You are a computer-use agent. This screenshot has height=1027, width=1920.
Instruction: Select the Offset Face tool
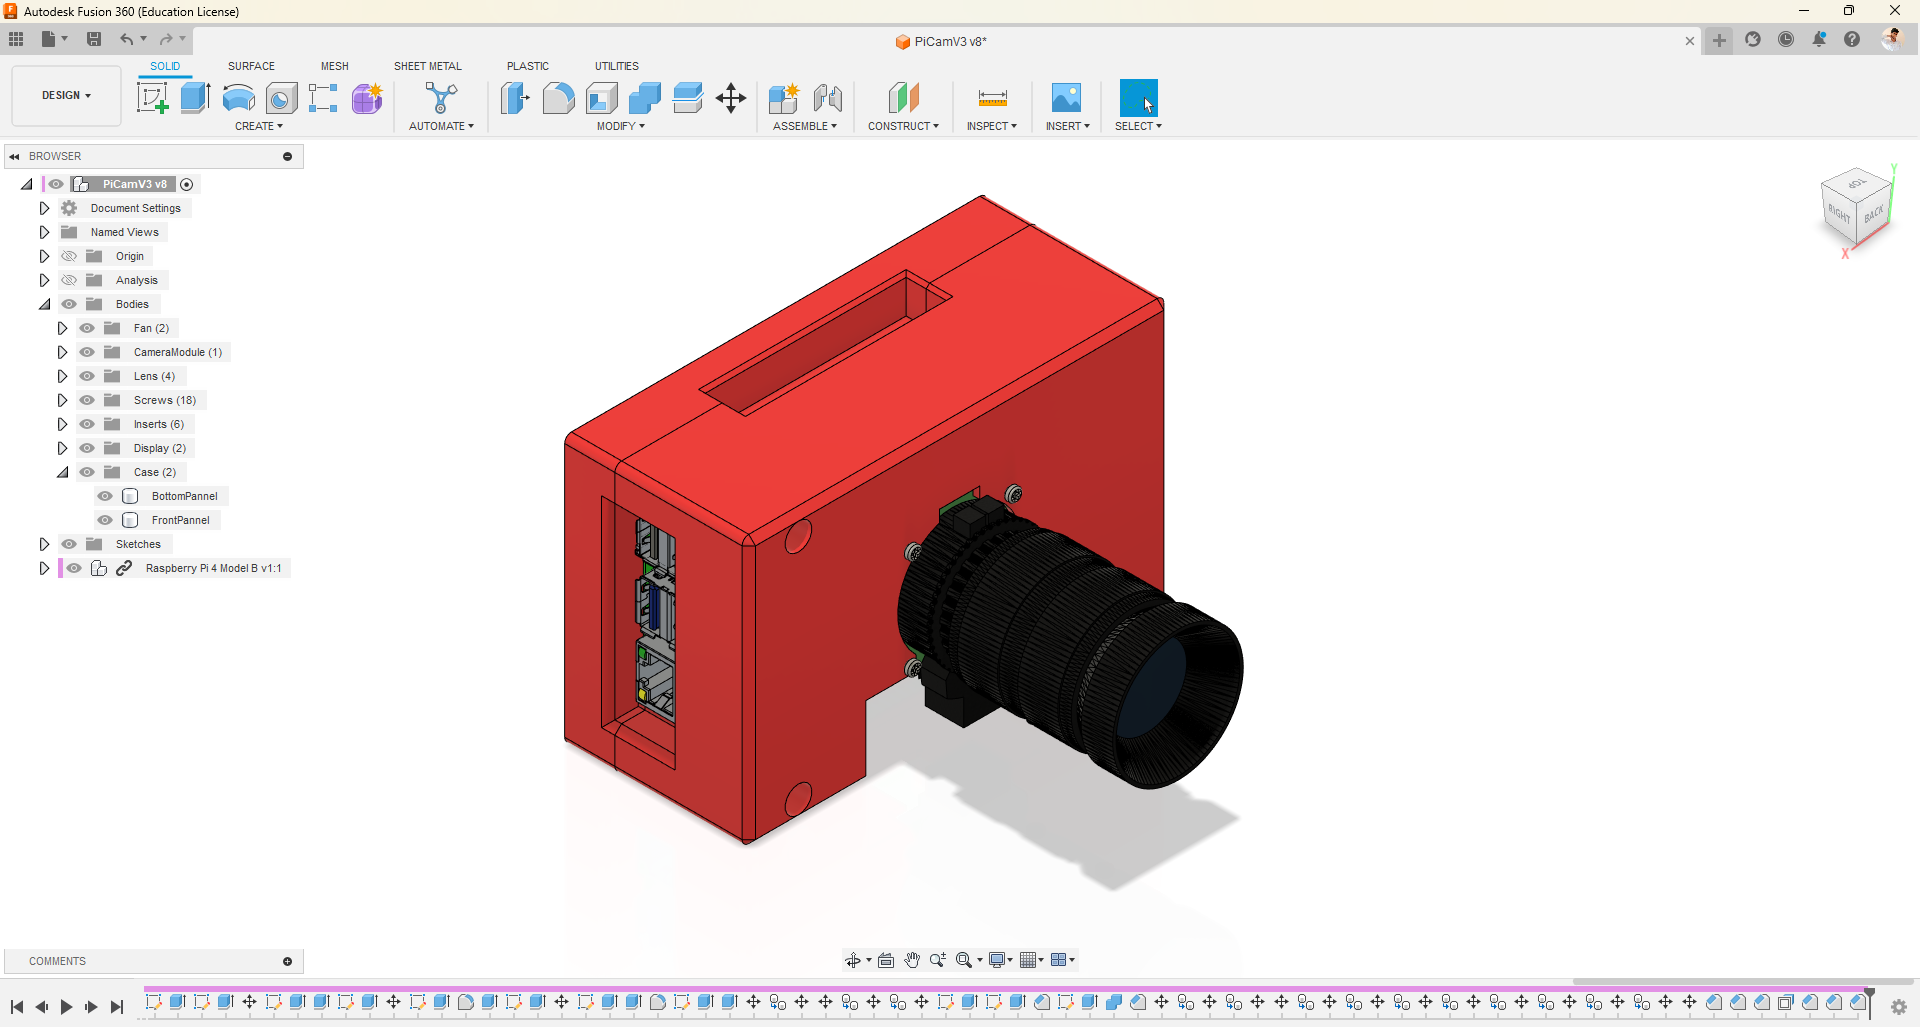tap(688, 98)
